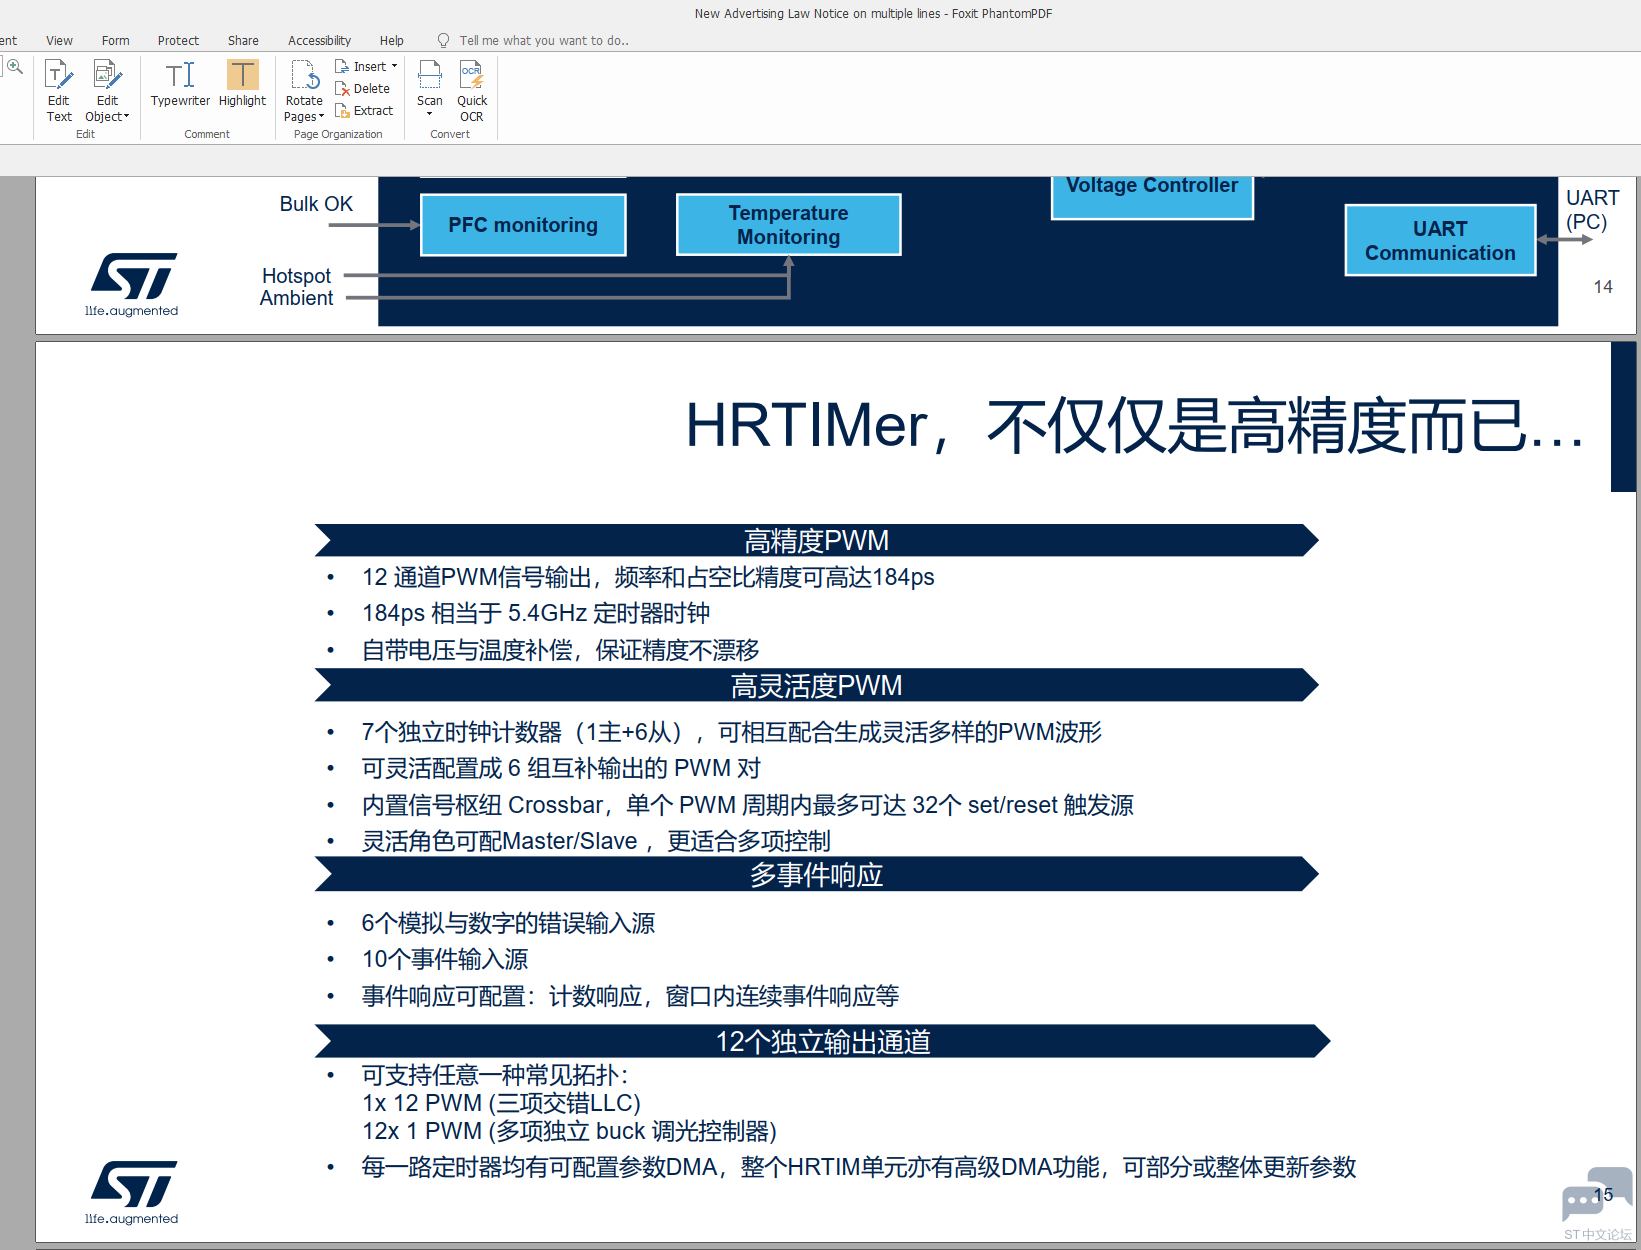
Task: Click the 'Bulk OK' label
Action: click(316, 204)
